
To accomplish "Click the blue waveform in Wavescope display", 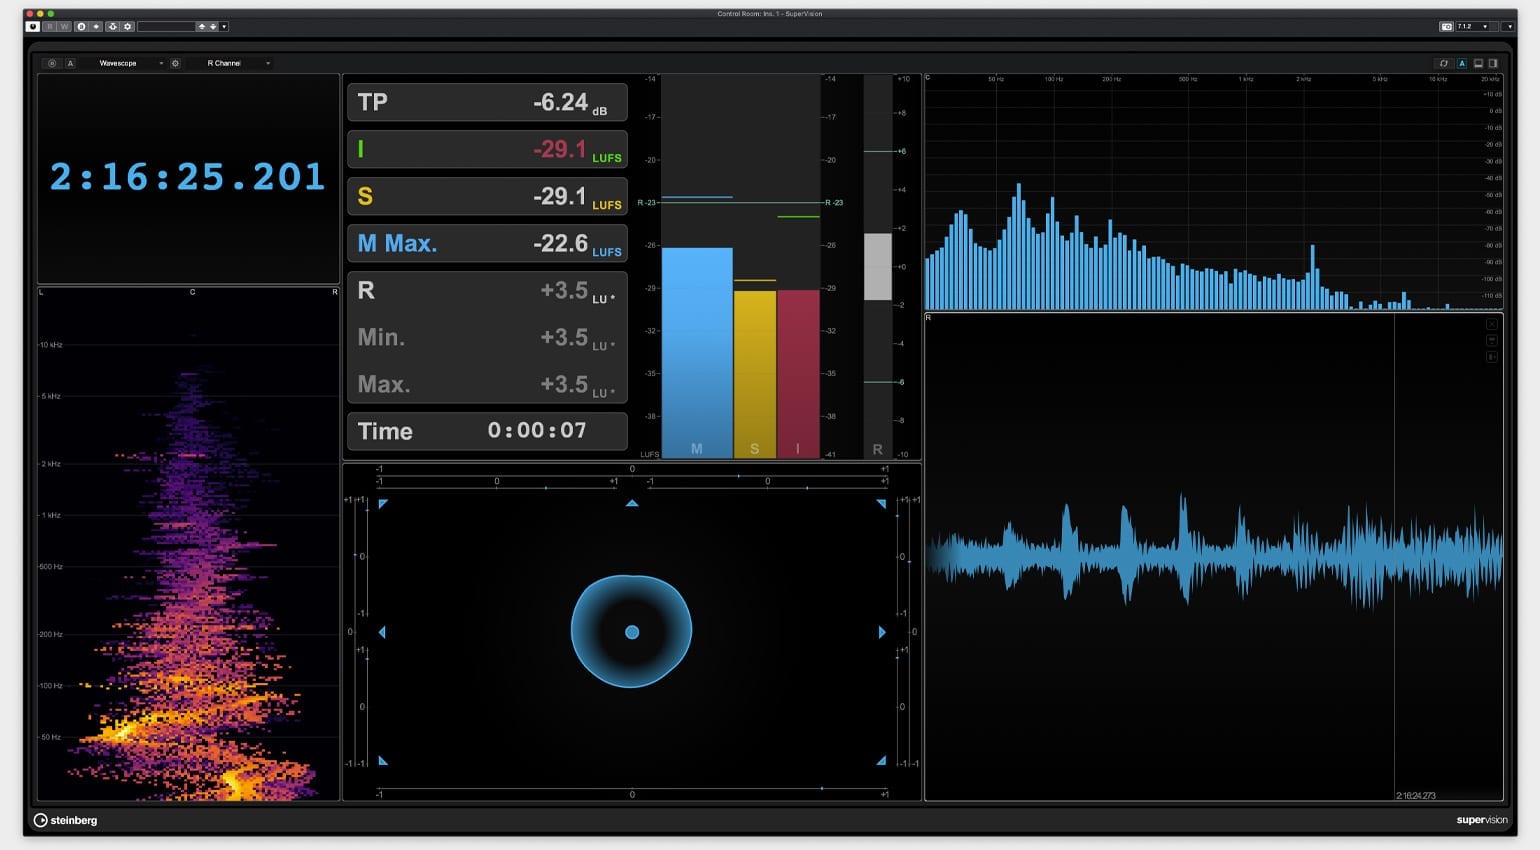I will (1215, 553).
